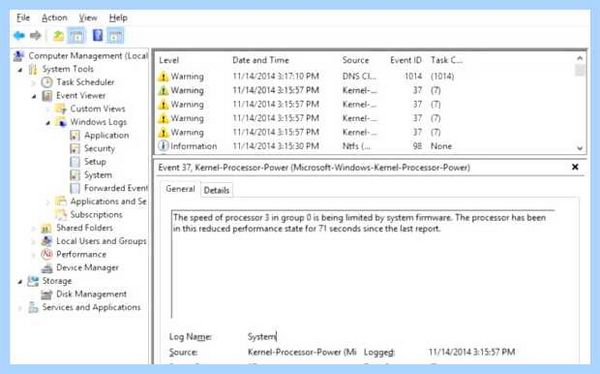The width and height of the screenshot is (600, 374).
Task: Close the event preview pane with X
Action: tap(575, 167)
